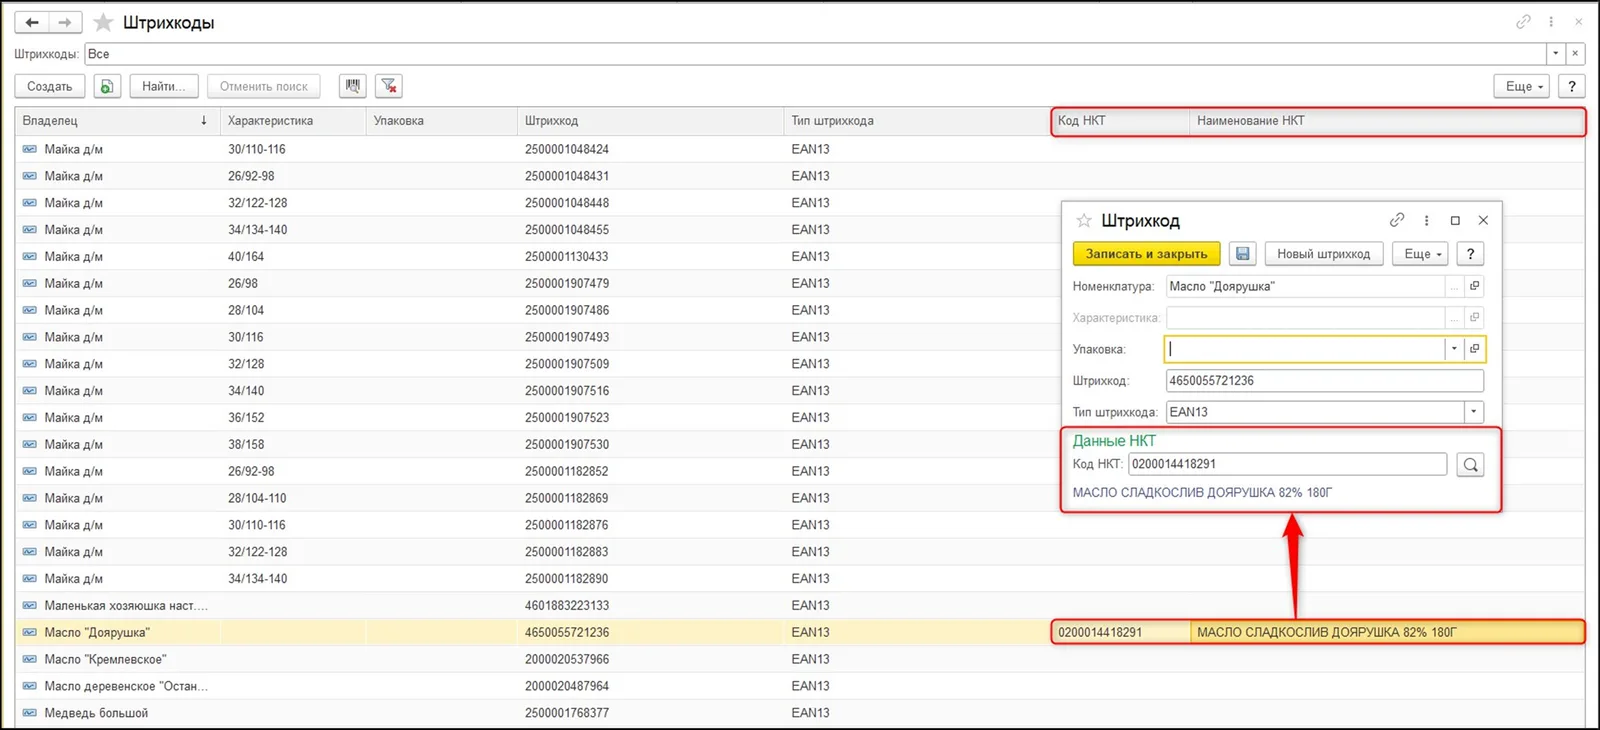This screenshot has height=730, width=1600.
Task: Click Записать и закрыть button
Action: 1146,254
